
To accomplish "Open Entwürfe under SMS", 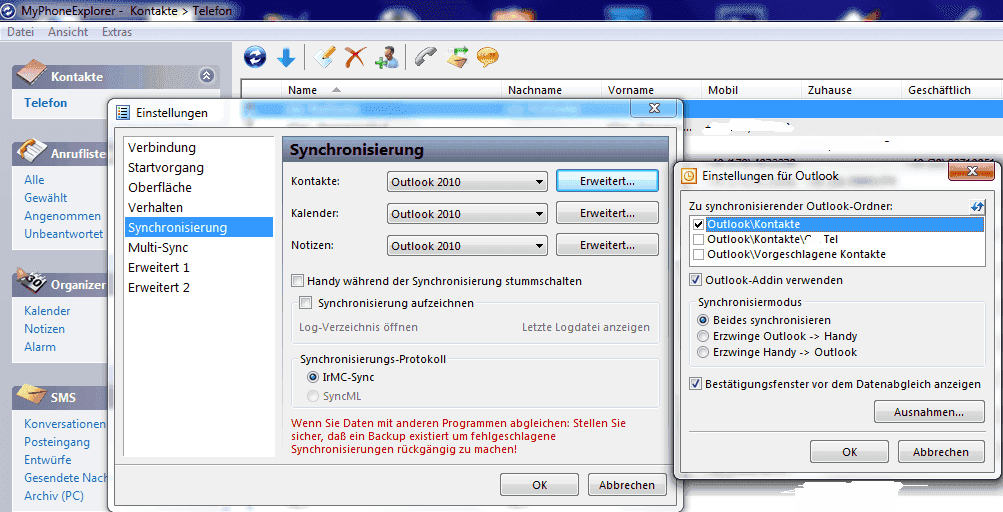I will click(48, 460).
